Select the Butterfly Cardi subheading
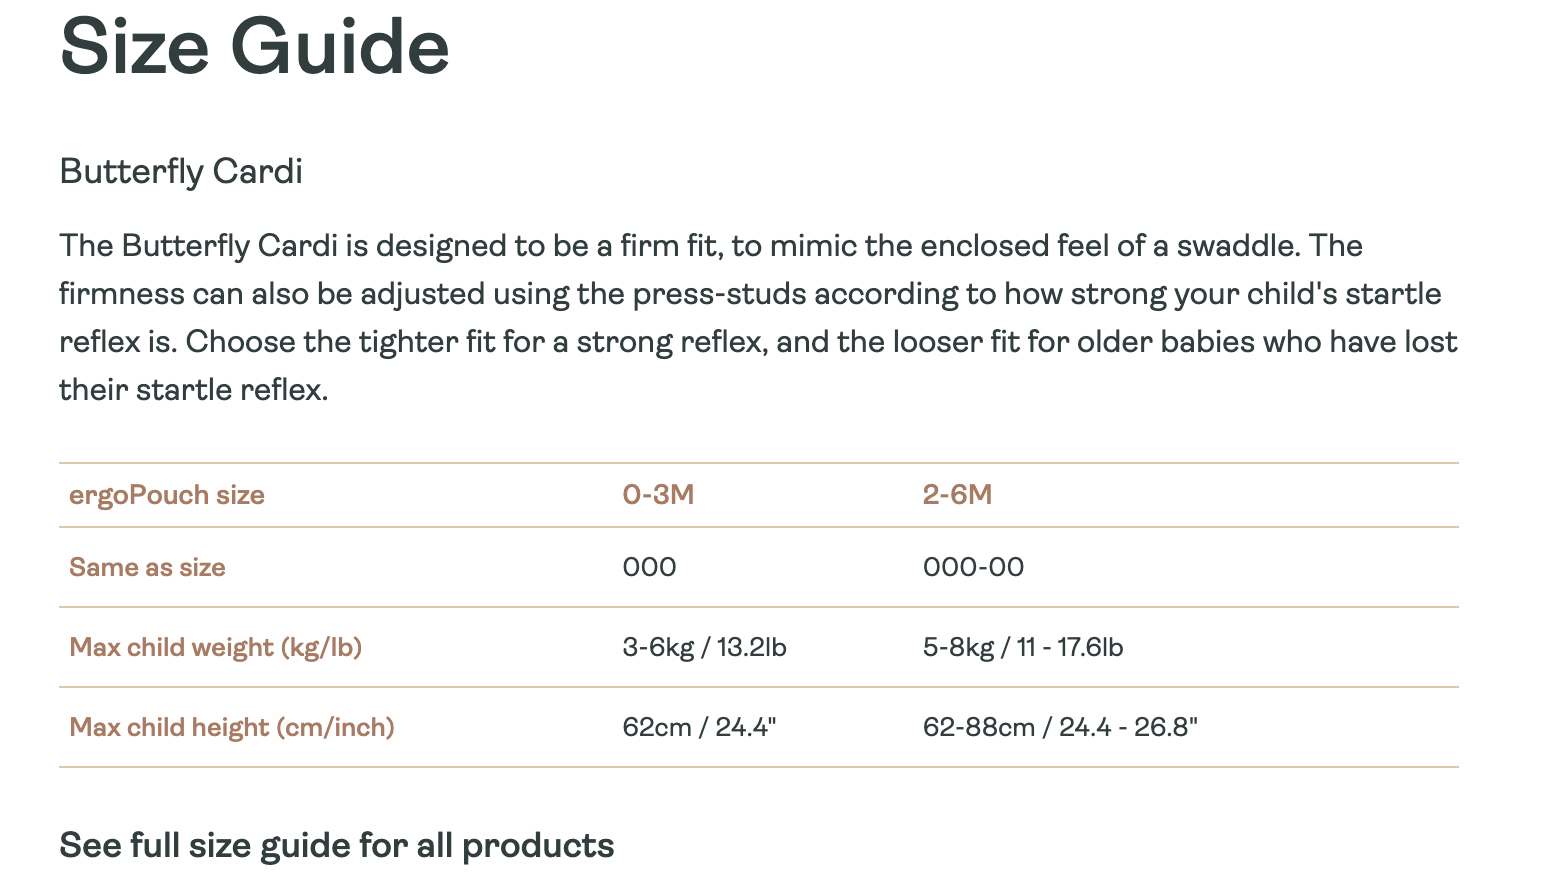The height and width of the screenshot is (890, 1547). [181, 172]
